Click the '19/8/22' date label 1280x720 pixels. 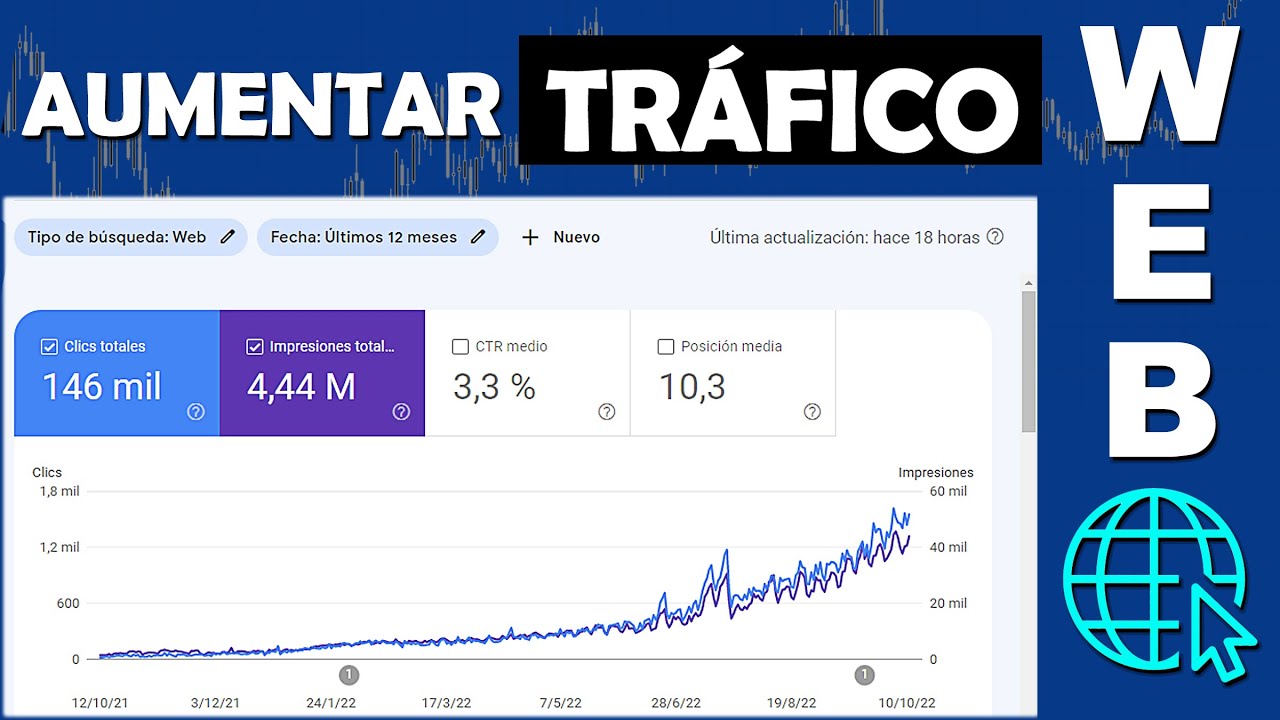(791, 703)
